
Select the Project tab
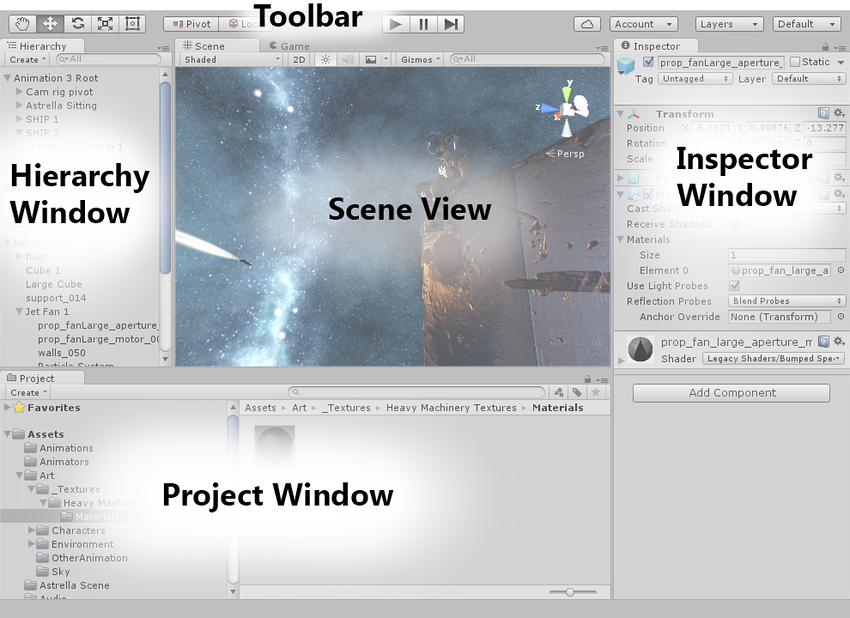pyautogui.click(x=34, y=378)
